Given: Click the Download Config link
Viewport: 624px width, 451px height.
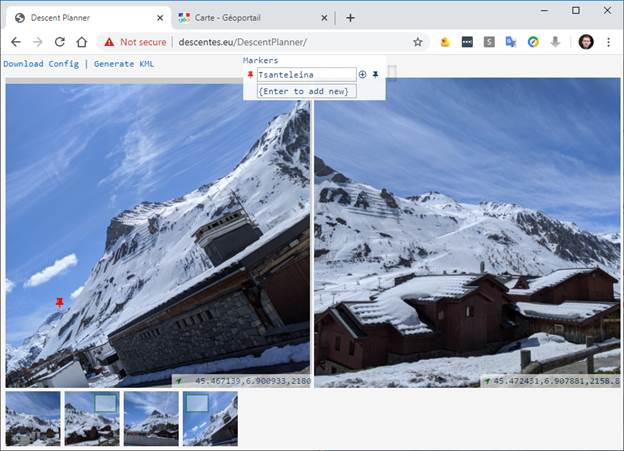Looking at the screenshot, I should point(41,64).
